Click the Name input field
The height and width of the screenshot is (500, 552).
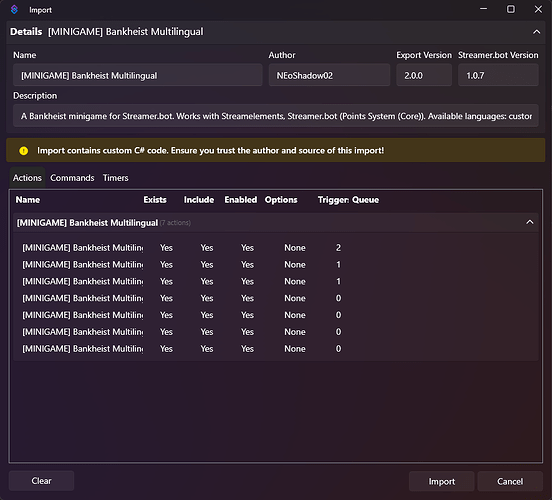pos(138,75)
